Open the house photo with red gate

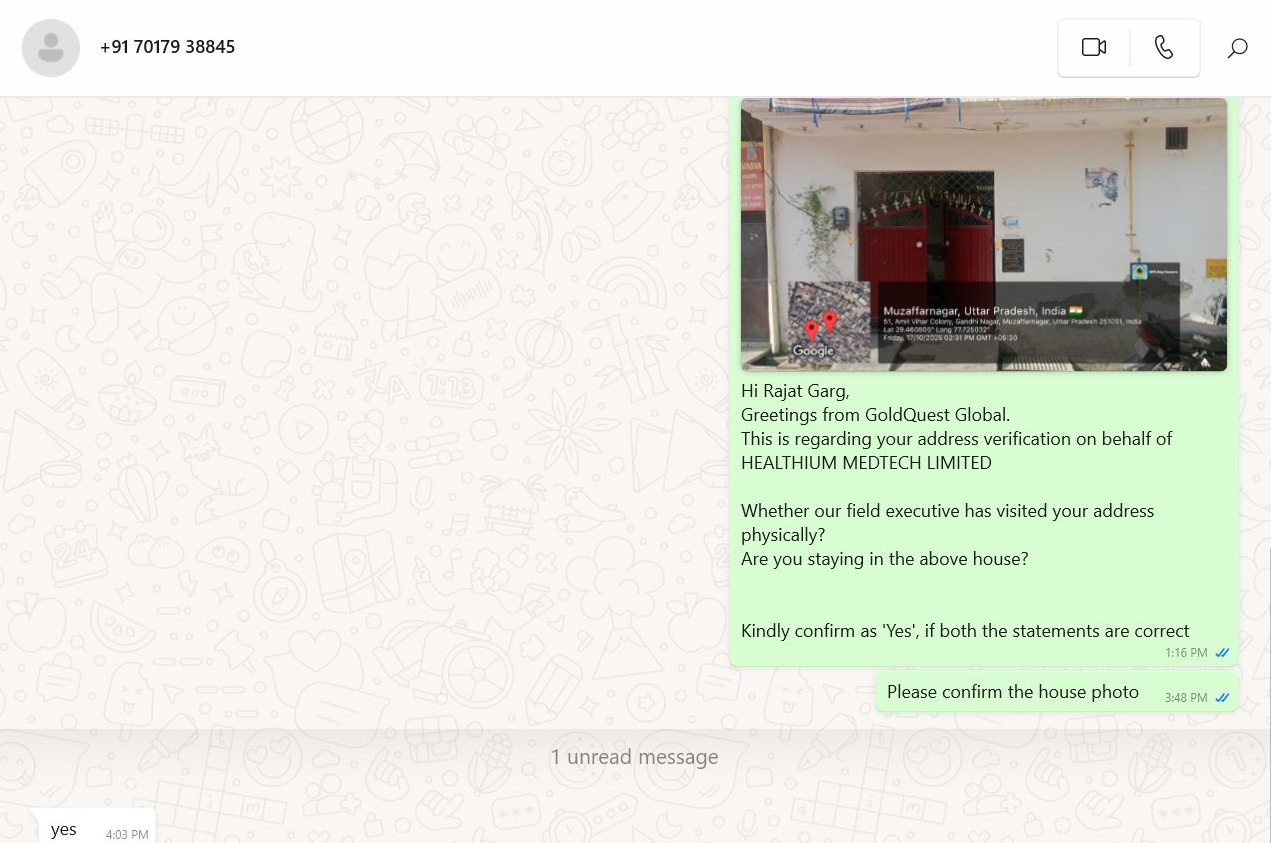[x=983, y=234]
